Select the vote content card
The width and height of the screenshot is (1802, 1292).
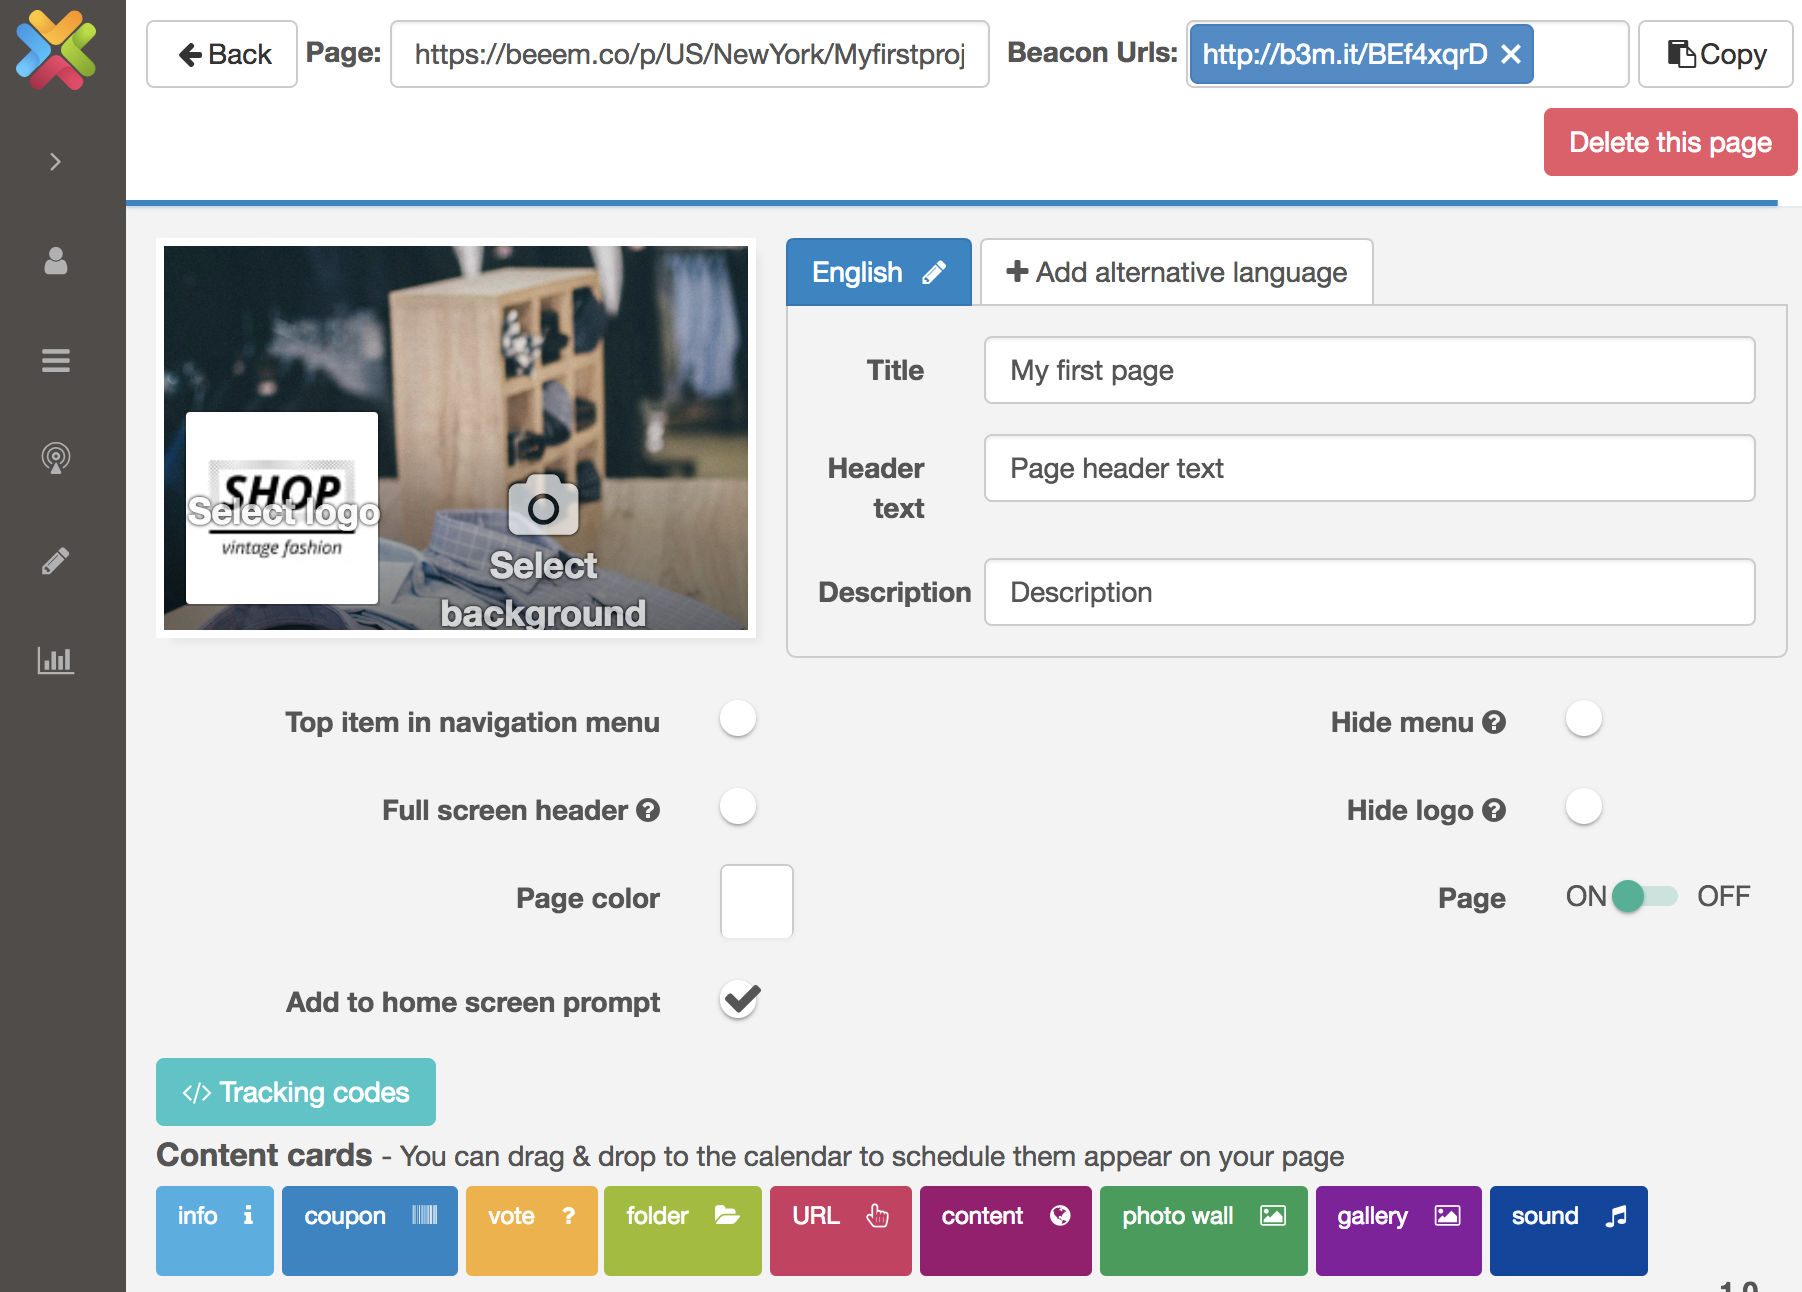(532, 1230)
